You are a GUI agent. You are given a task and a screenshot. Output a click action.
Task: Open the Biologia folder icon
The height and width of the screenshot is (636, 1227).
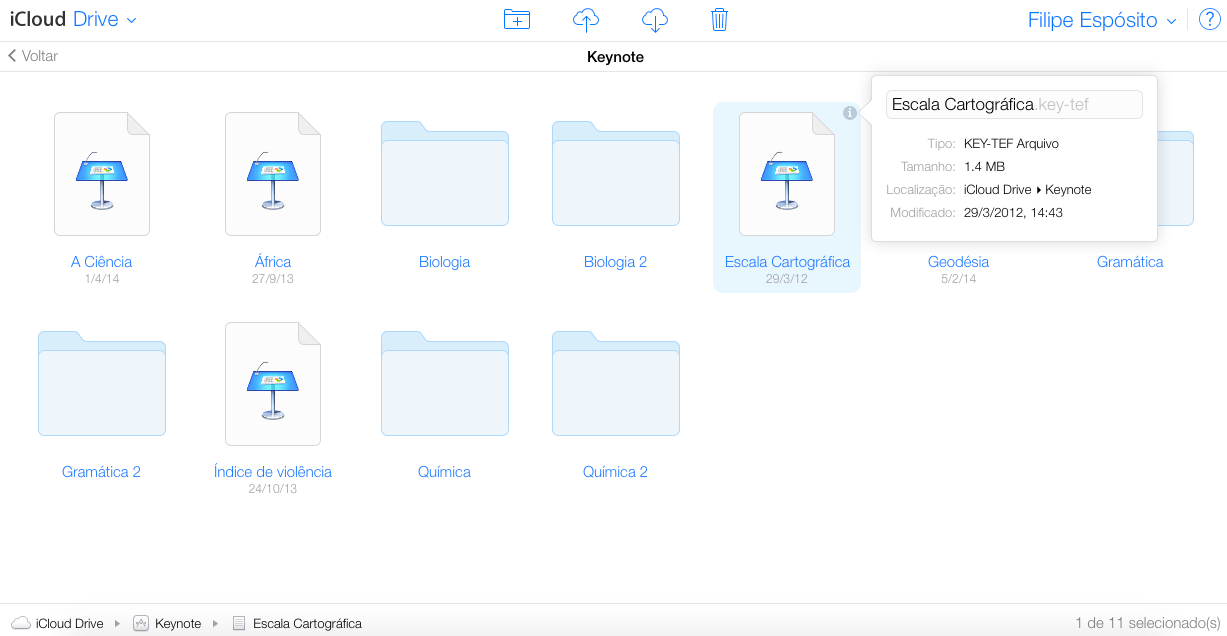coord(445,173)
